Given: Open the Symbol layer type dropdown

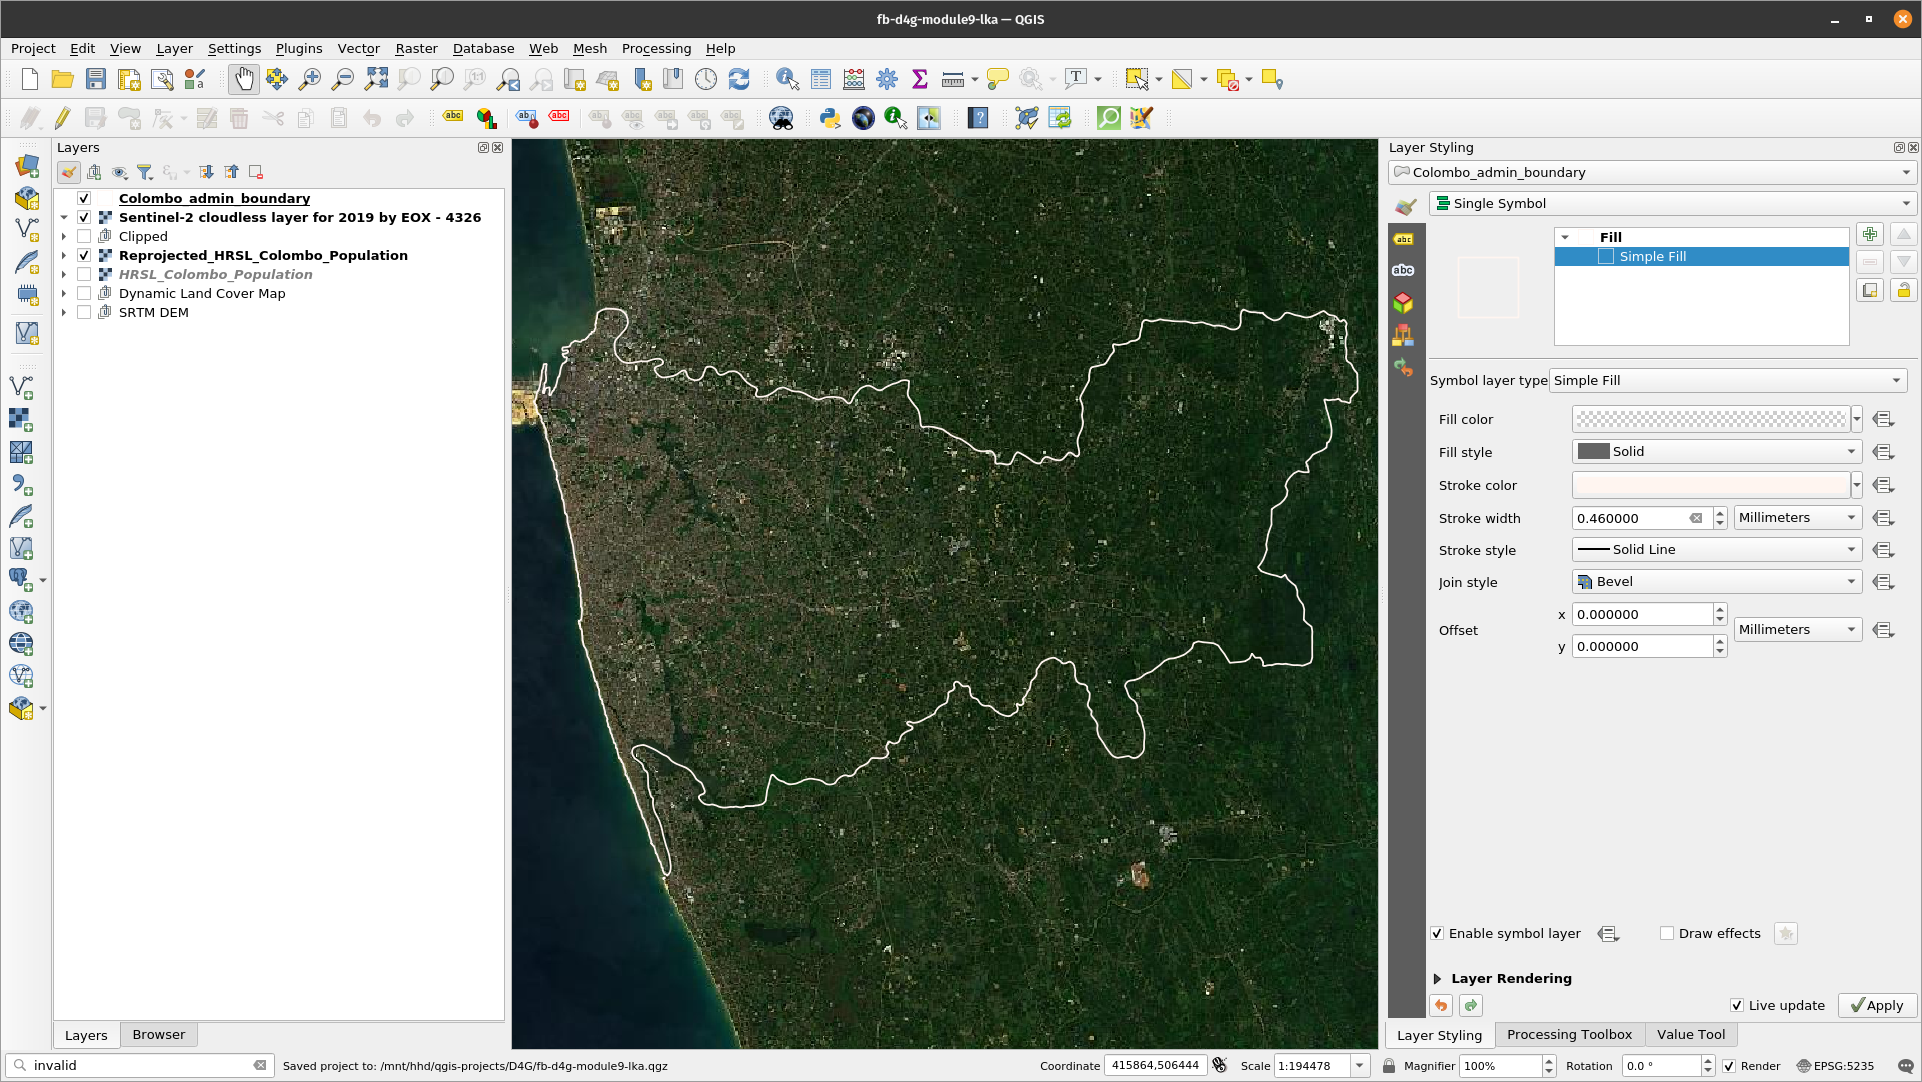Looking at the screenshot, I should click(1728, 381).
